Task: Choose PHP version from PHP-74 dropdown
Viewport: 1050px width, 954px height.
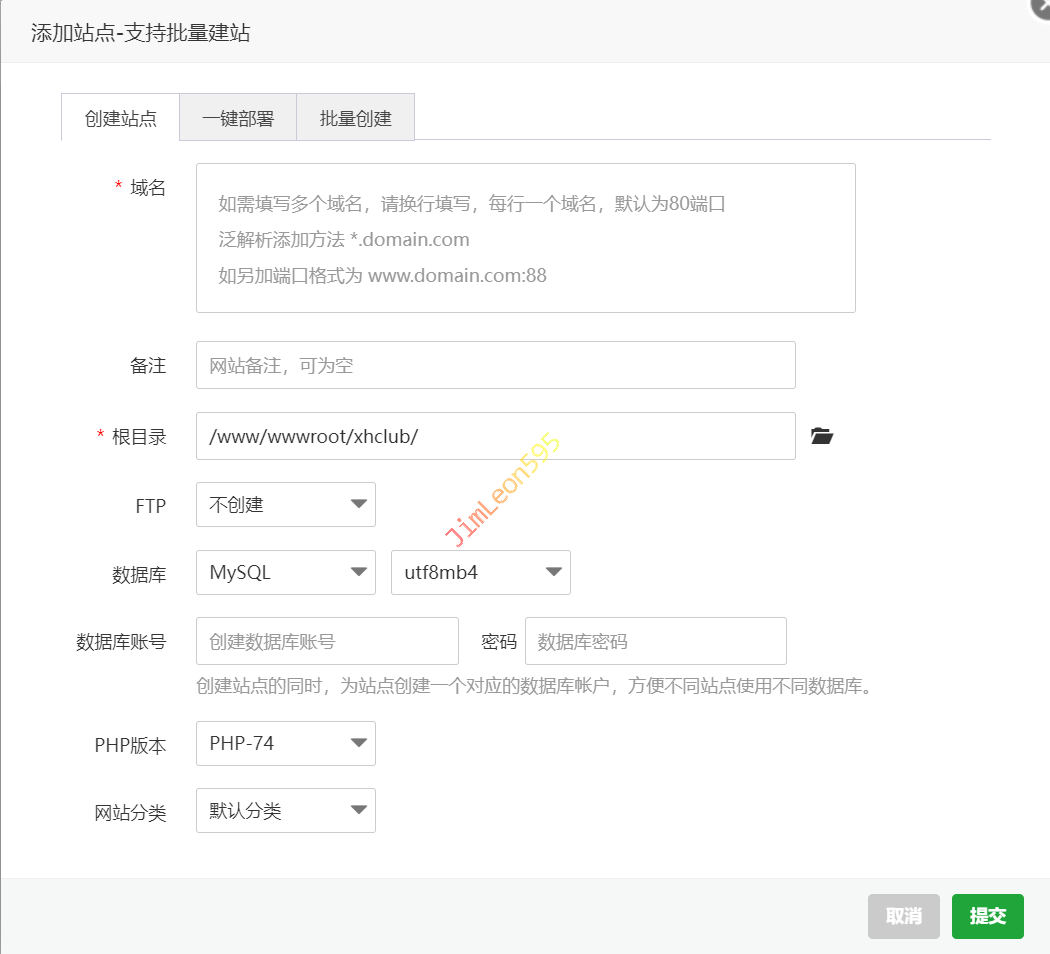Action: click(x=286, y=744)
